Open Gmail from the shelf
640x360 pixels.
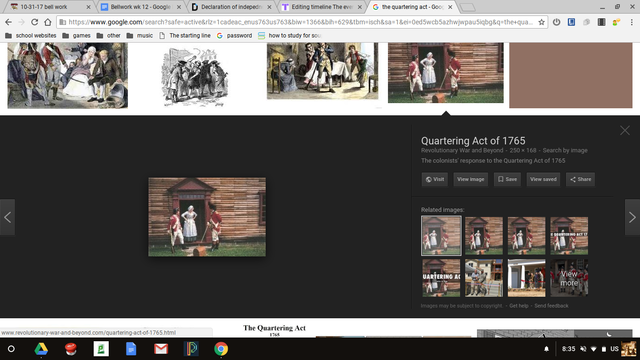coord(161,349)
